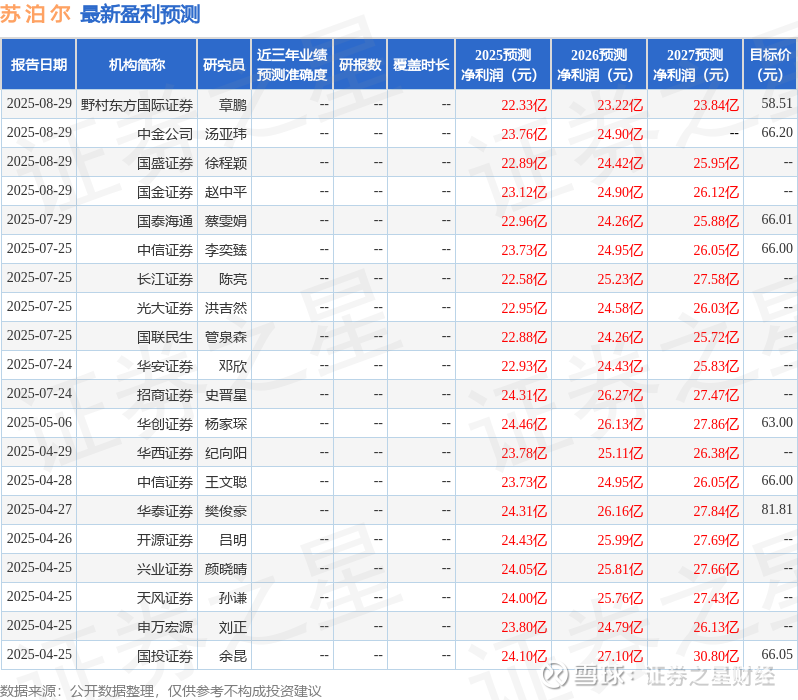Click the target price 81.81

tap(777, 509)
